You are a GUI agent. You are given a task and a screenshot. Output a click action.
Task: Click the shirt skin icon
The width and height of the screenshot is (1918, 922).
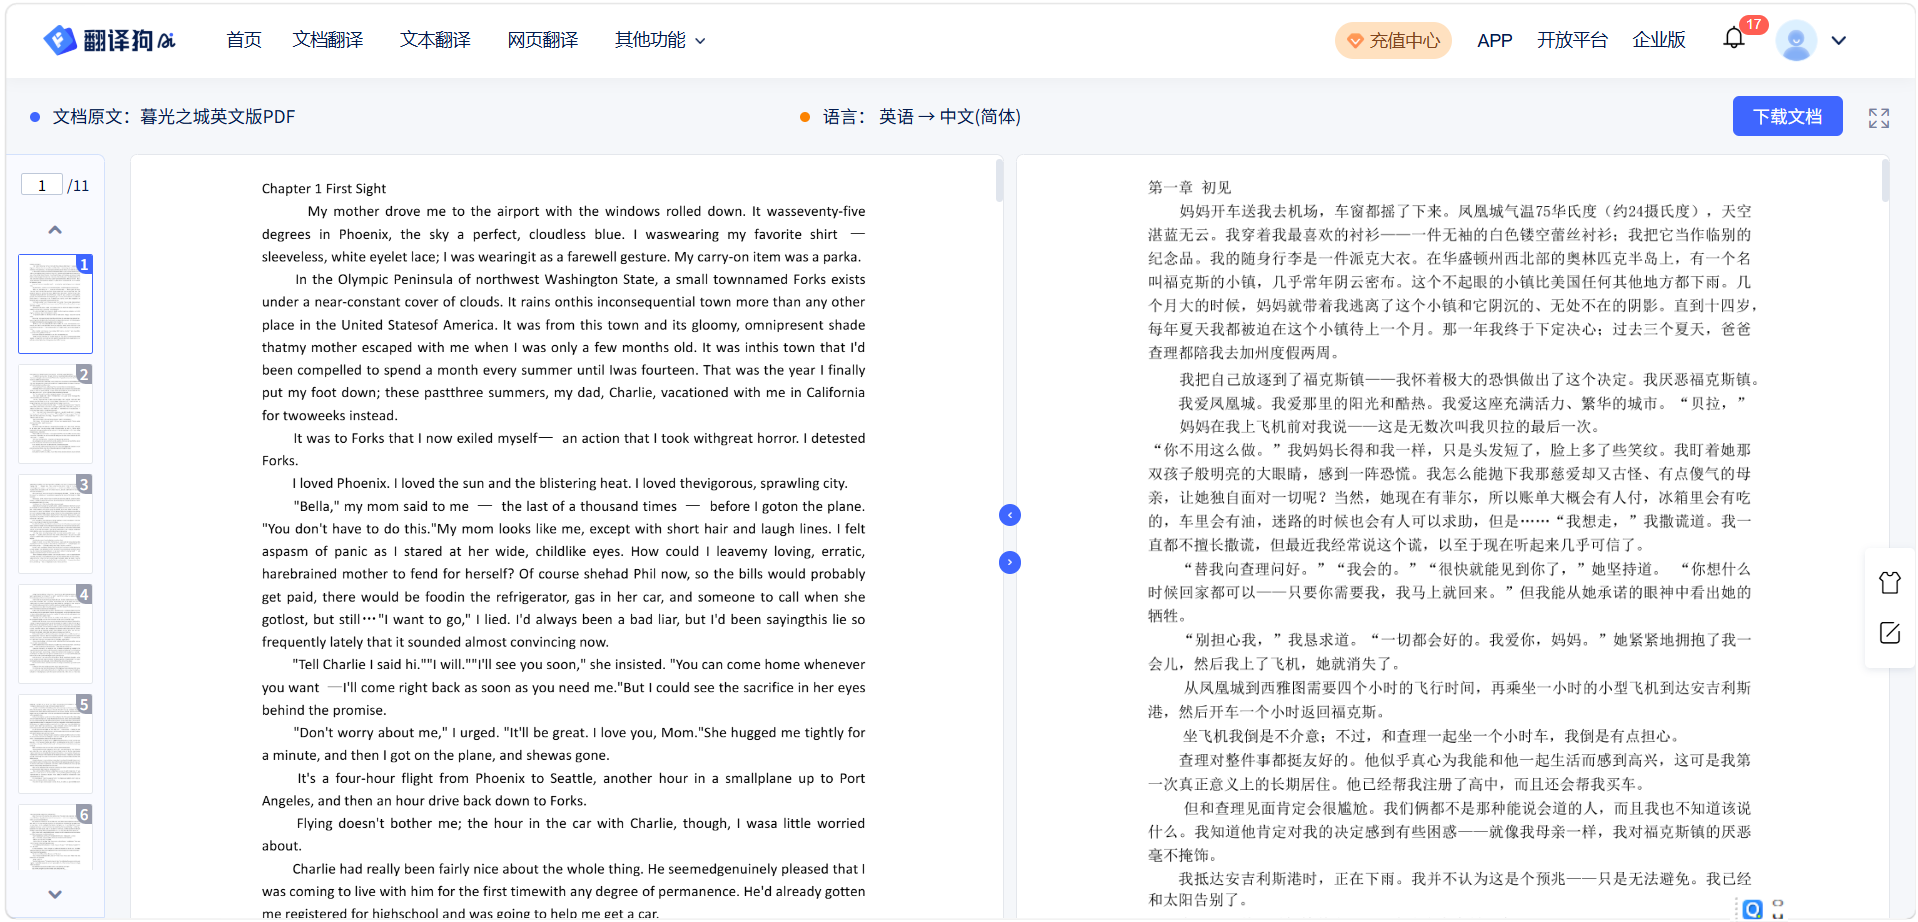click(x=1889, y=582)
